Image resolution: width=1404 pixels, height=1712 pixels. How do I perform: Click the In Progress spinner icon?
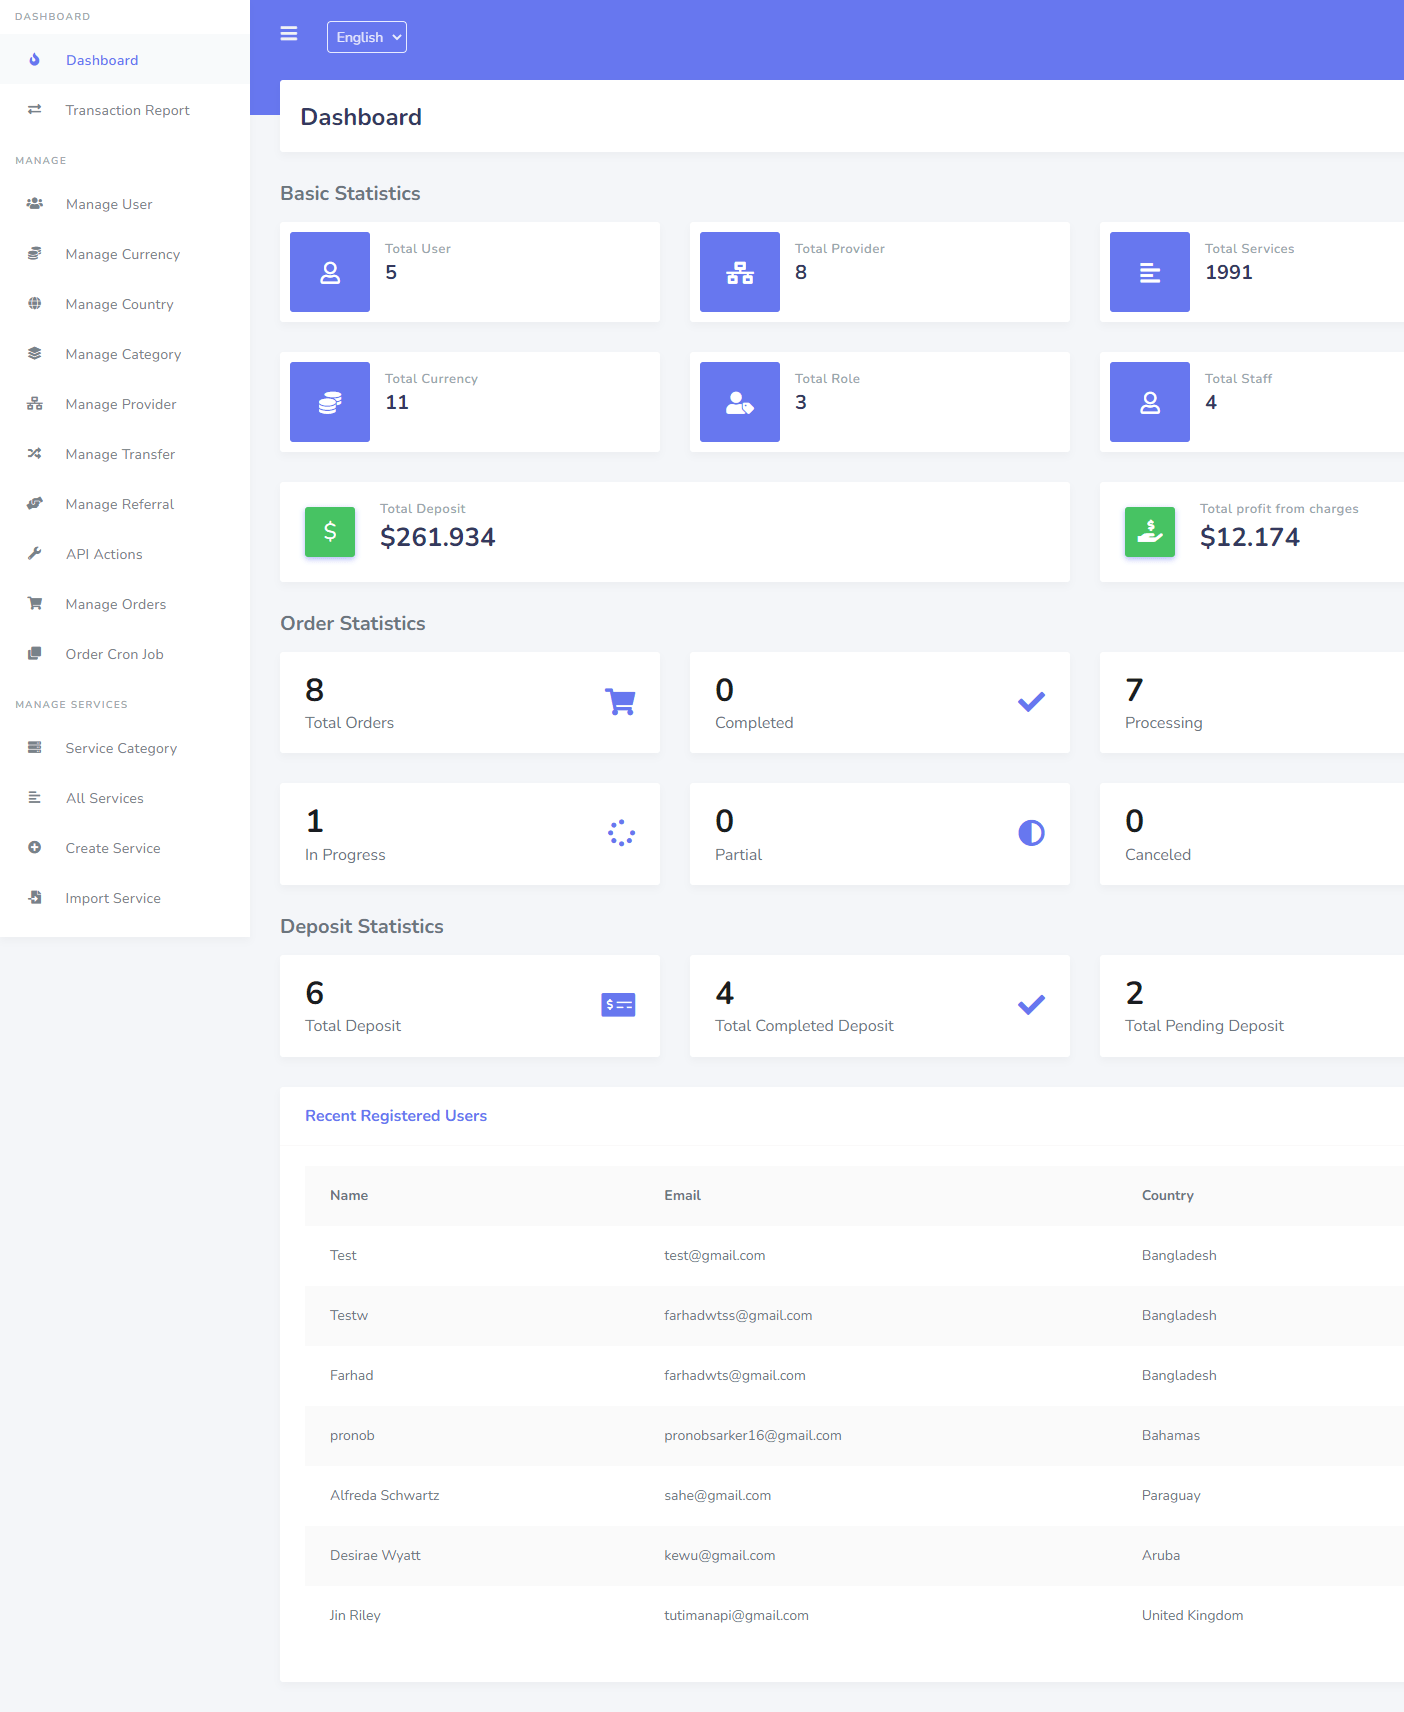click(x=621, y=833)
